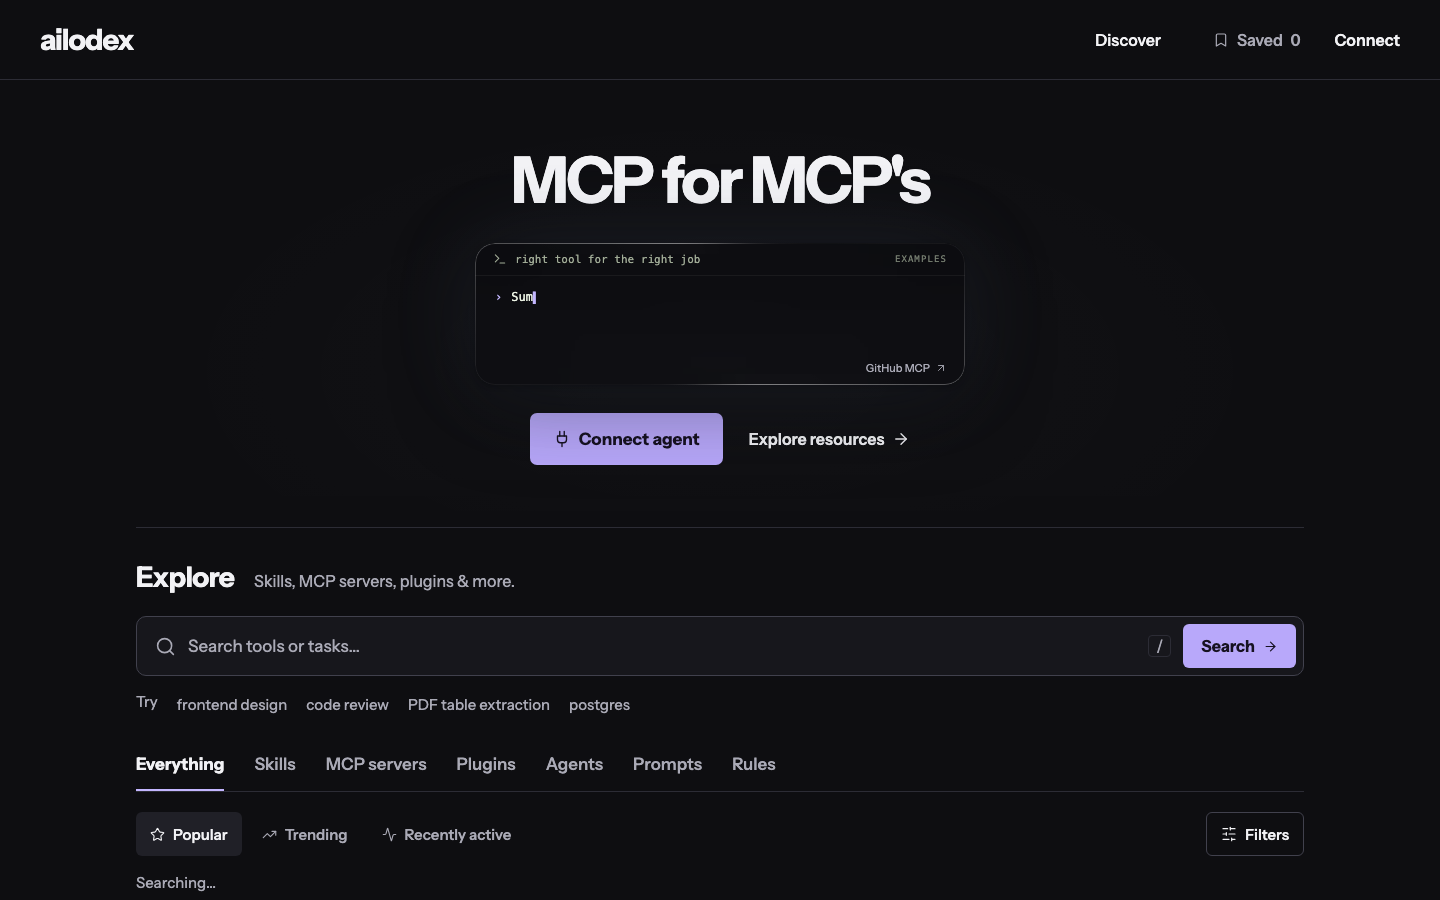
Task: Switch to the Rules tab
Action: pyautogui.click(x=754, y=764)
